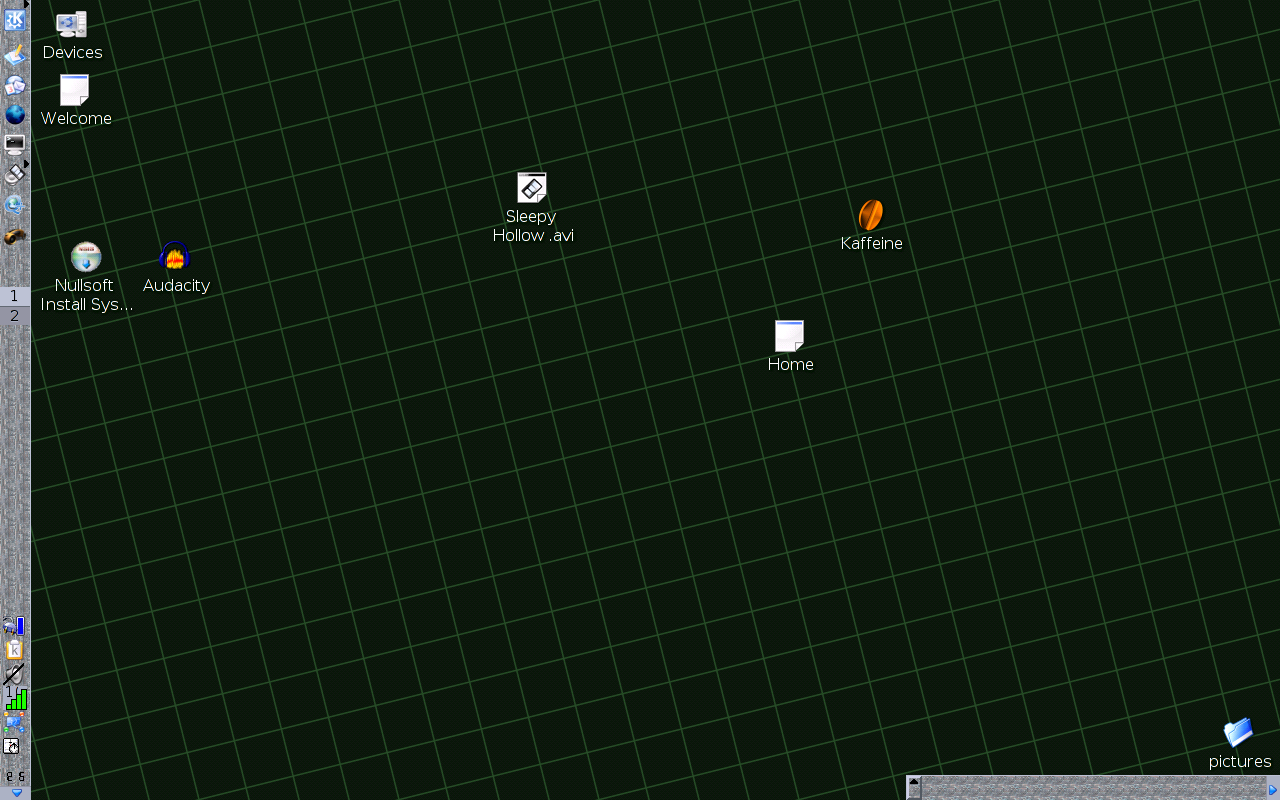Open the blue globe web browser launcher
Viewport: 1280px width, 800px height.
[15, 114]
